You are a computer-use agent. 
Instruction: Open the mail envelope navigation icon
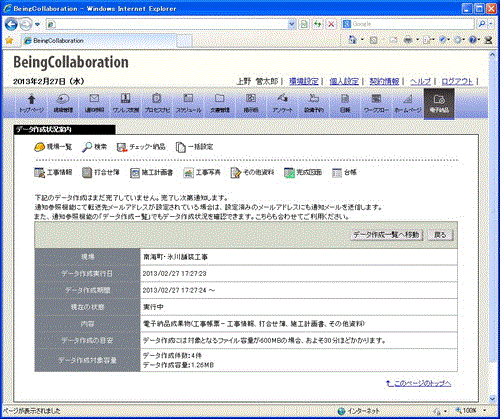(94, 103)
